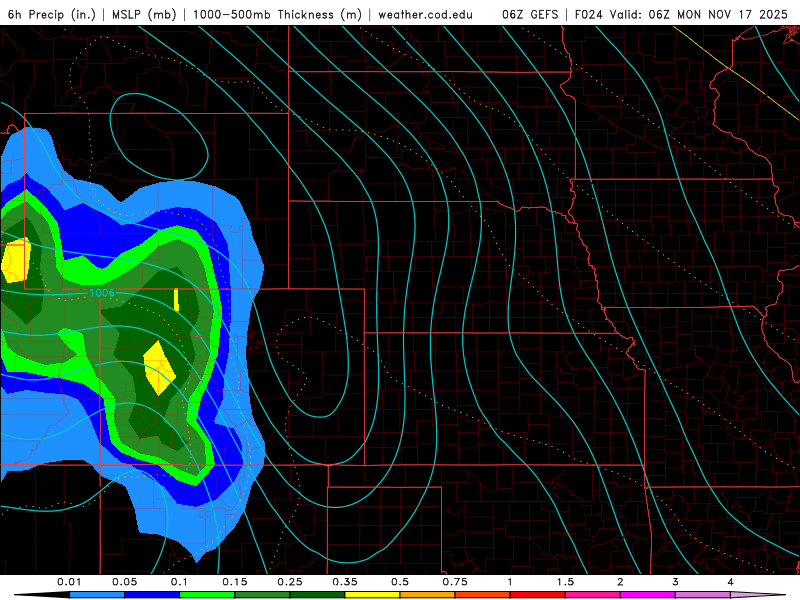
Task: Click the 0.1 legend value
Action: click(x=179, y=582)
